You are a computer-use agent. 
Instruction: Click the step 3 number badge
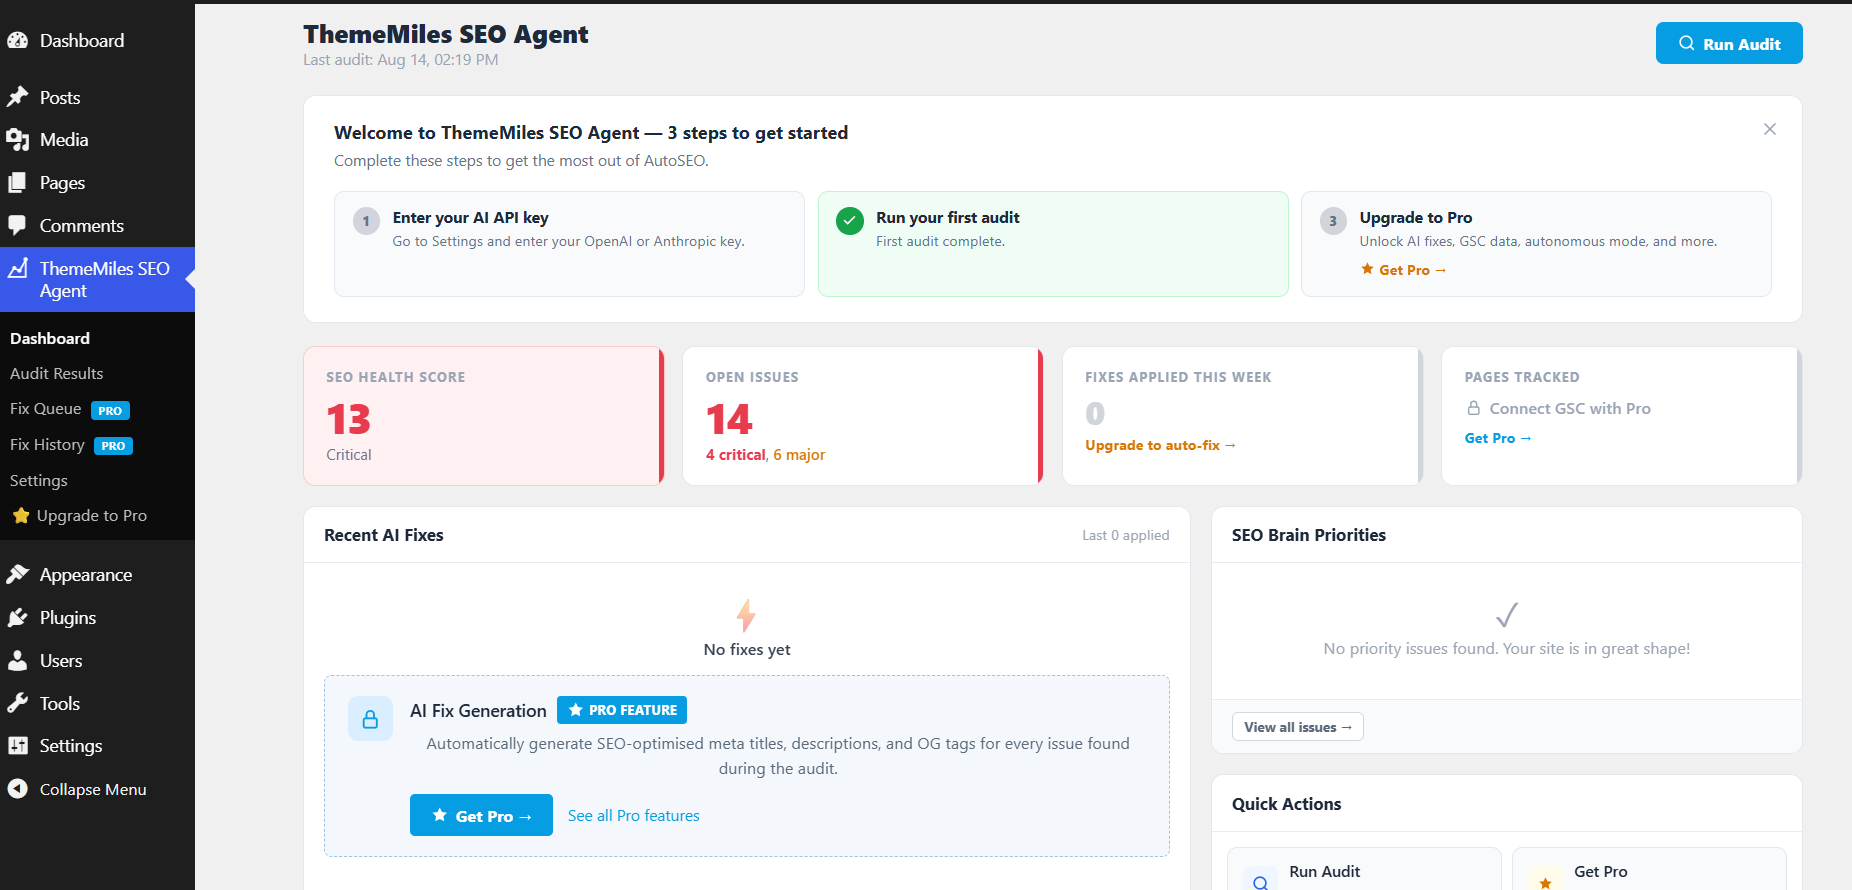(1333, 221)
